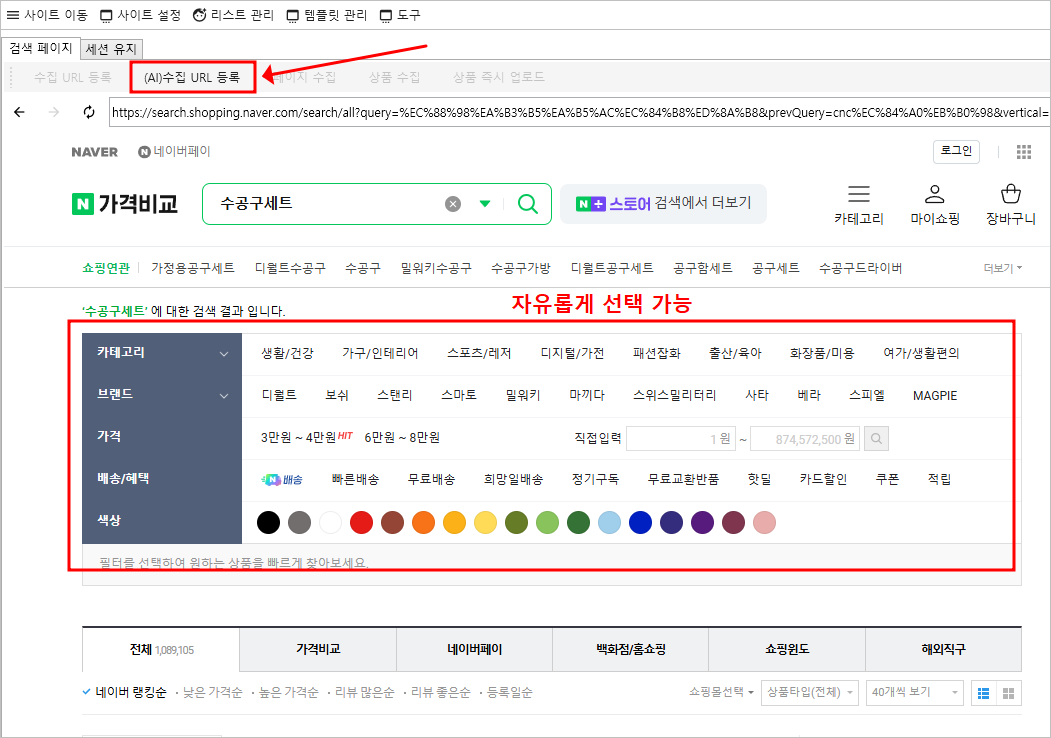
Task: Open the 사이트 설정 menu
Action: (140, 15)
